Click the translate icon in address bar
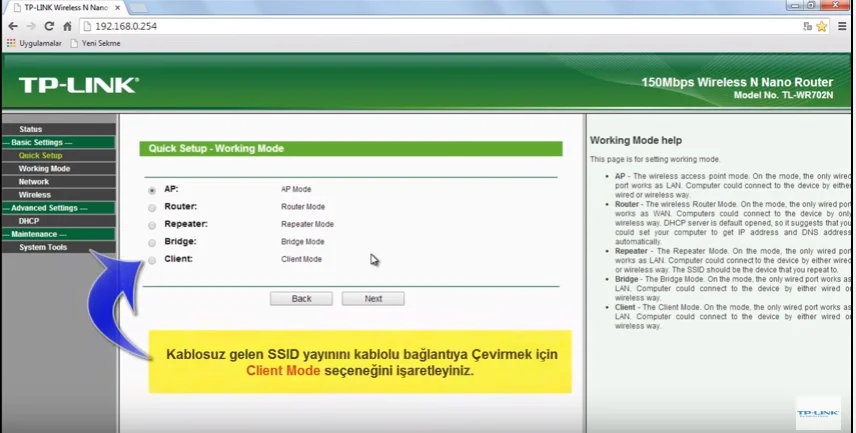Viewport: 856px width, 433px height. coord(806,26)
